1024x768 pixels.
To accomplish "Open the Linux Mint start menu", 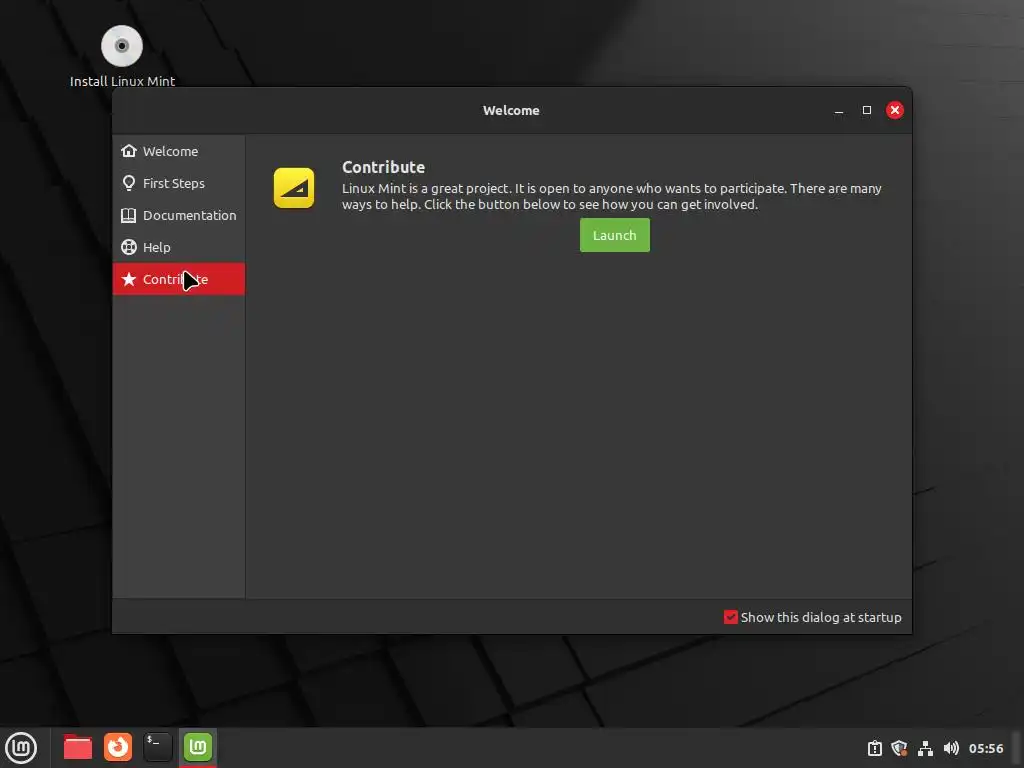I will tap(21, 748).
